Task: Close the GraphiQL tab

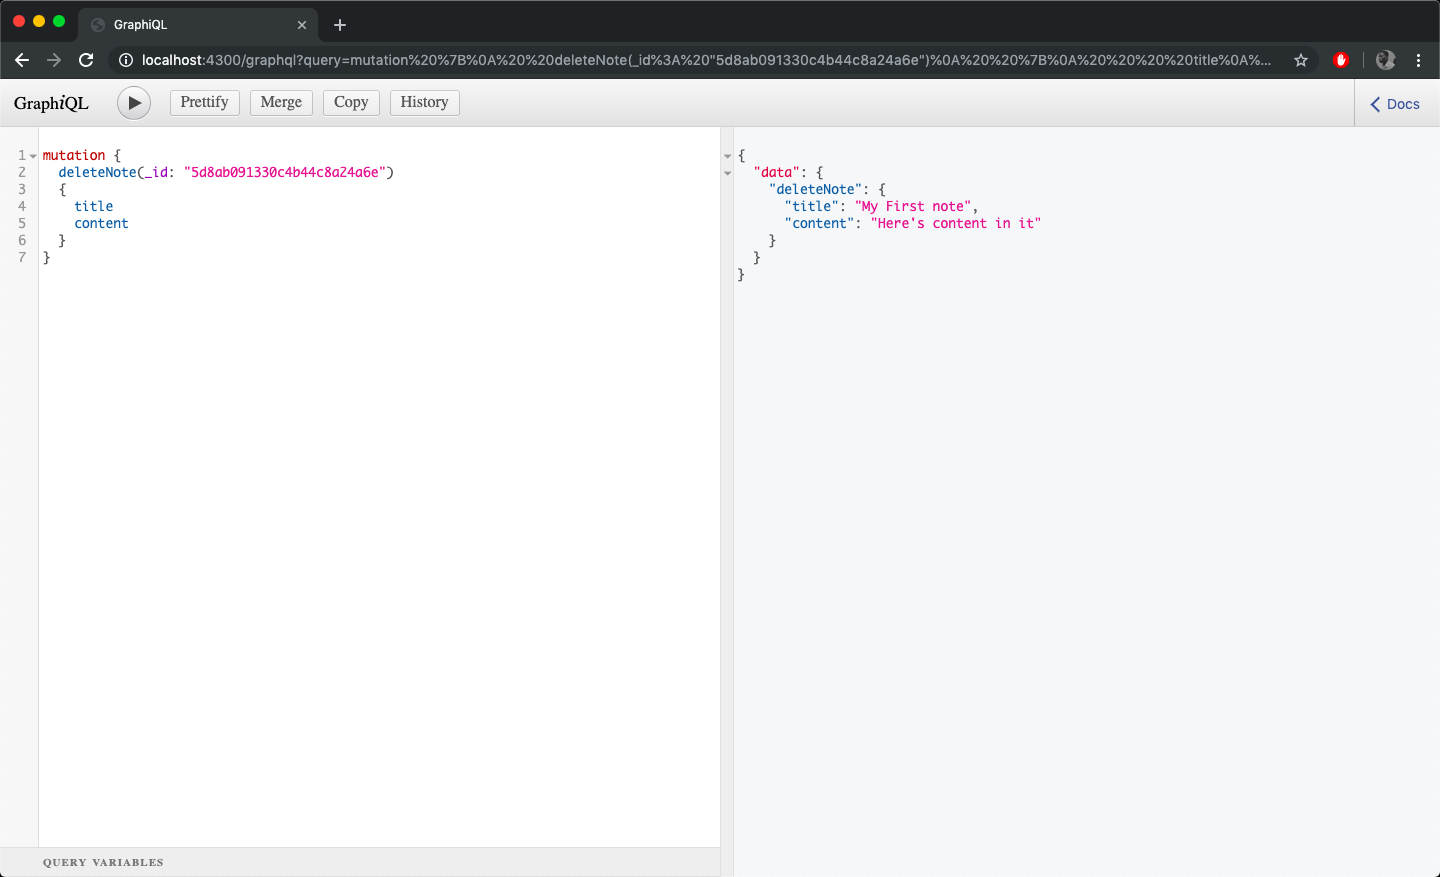Action: [302, 25]
